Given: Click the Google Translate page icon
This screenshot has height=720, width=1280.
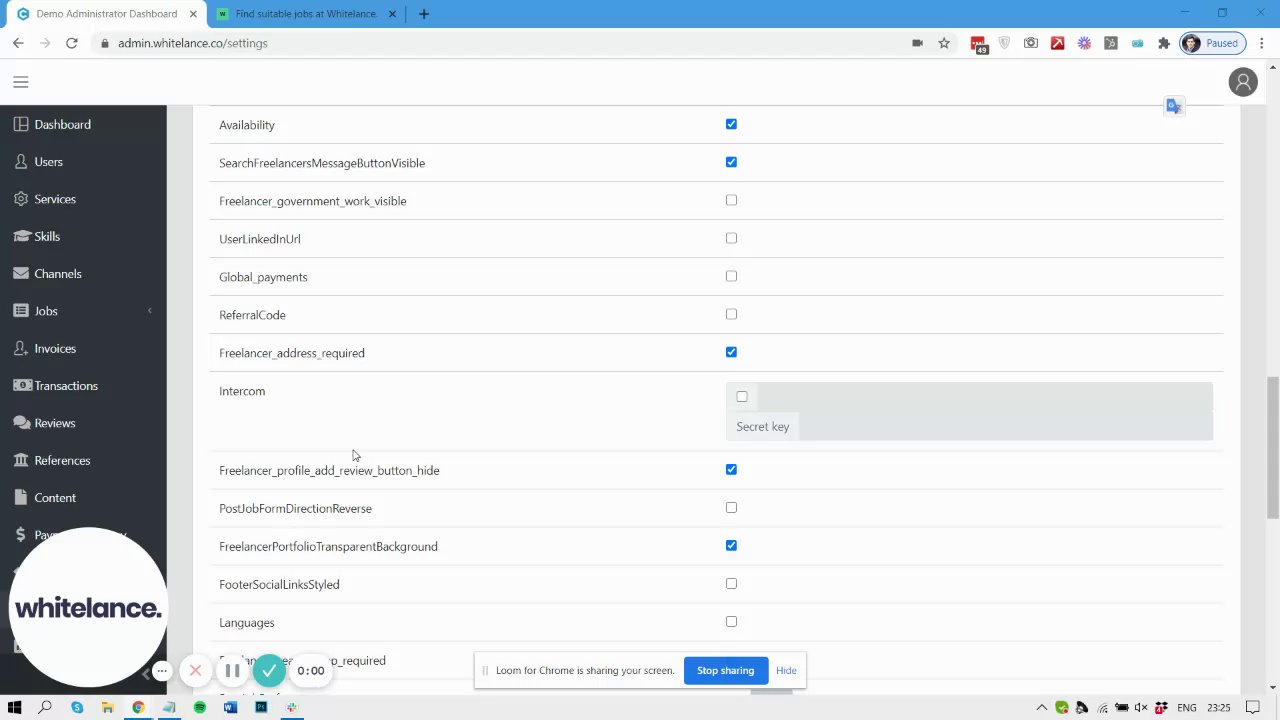Looking at the screenshot, I should 1174,106.
